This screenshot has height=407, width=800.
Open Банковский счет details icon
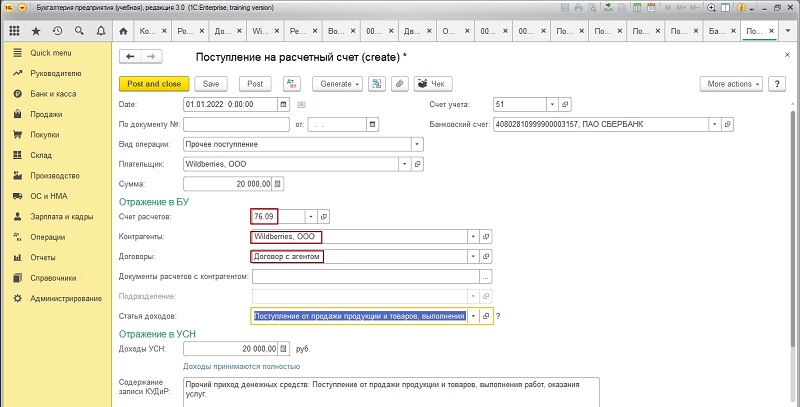coord(728,124)
